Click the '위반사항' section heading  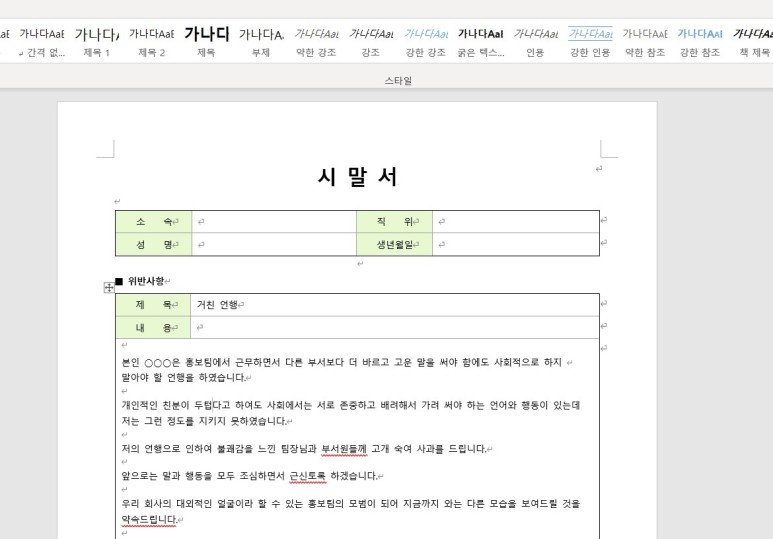point(146,281)
